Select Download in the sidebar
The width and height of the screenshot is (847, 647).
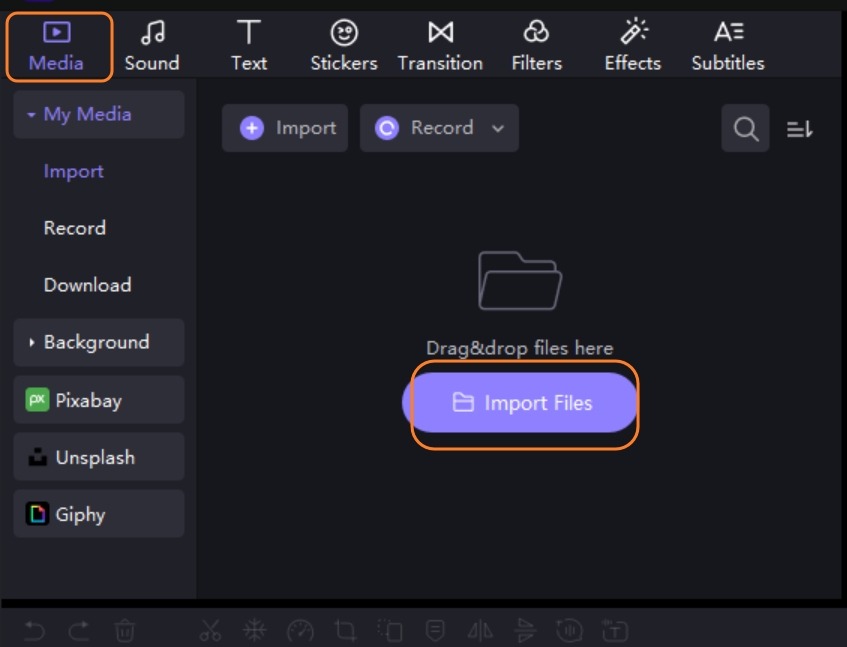87,285
